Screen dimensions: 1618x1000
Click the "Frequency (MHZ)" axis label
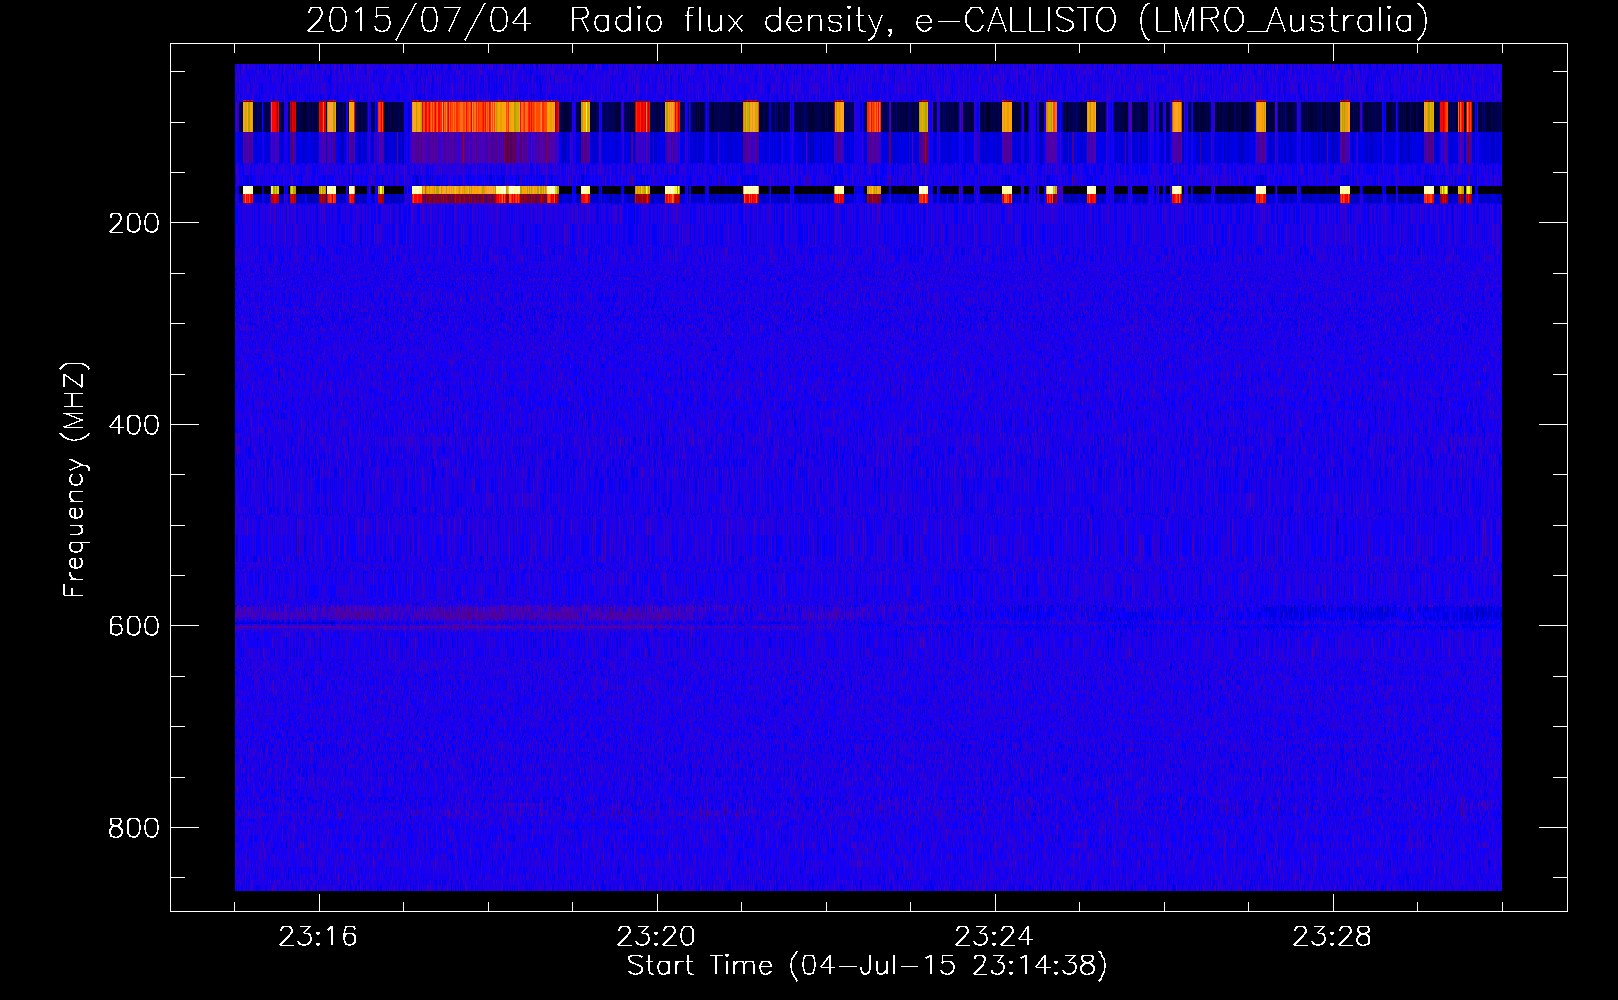point(75,480)
